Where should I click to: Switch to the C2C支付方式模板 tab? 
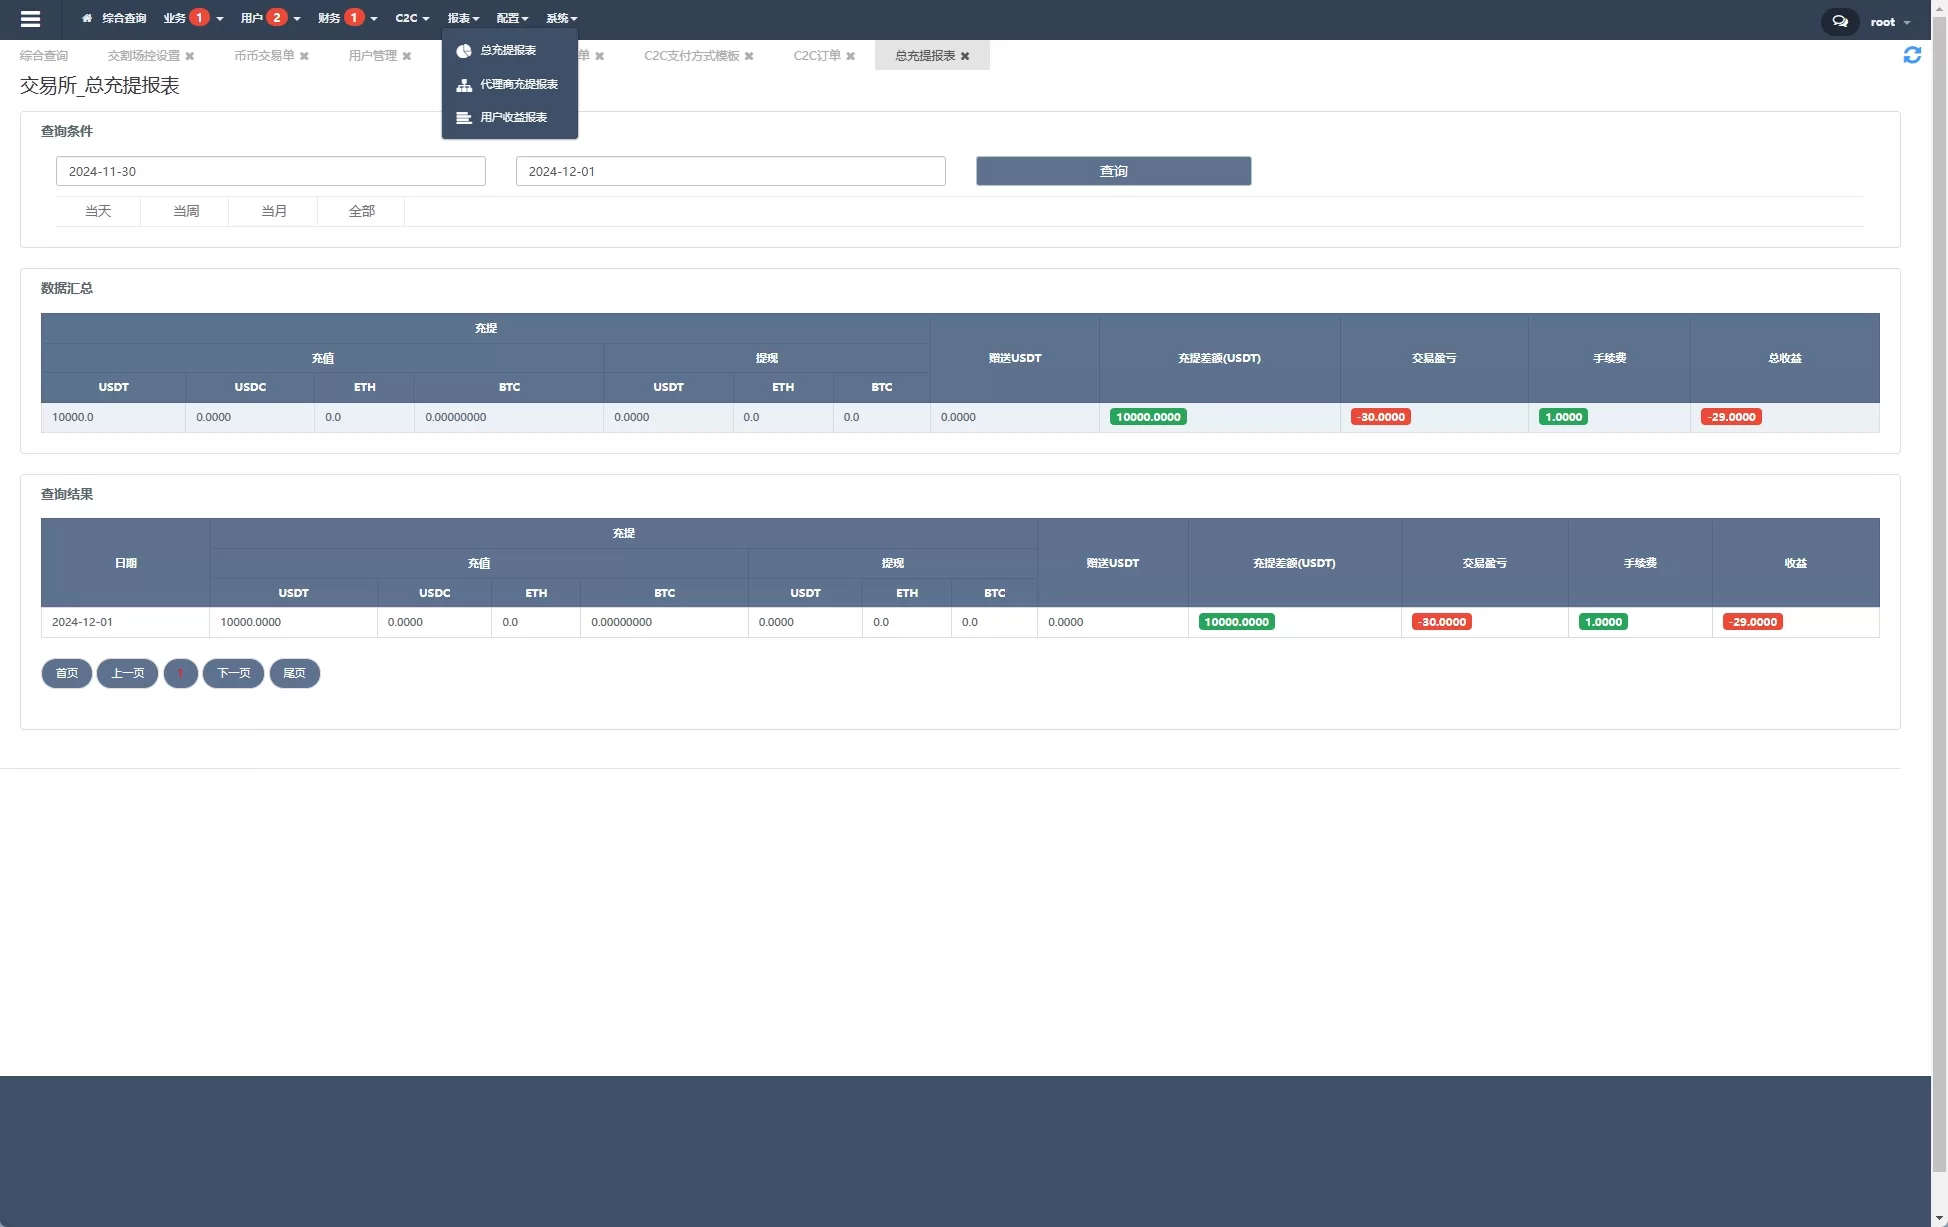691,56
